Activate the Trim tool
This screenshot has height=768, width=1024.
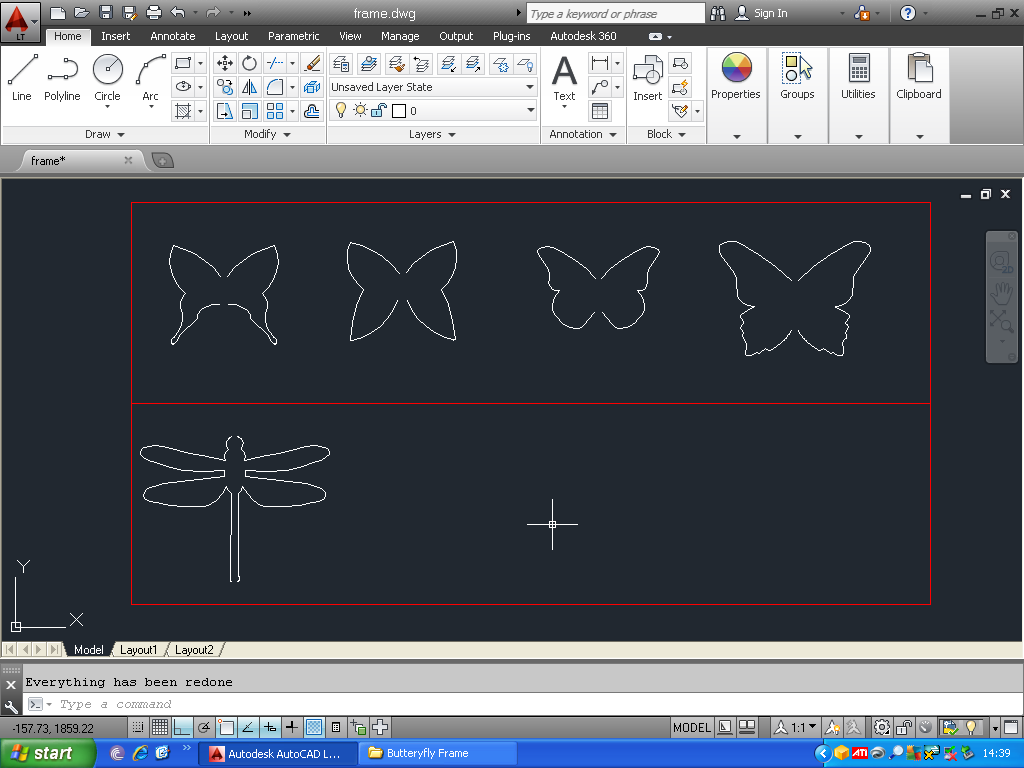pos(275,63)
